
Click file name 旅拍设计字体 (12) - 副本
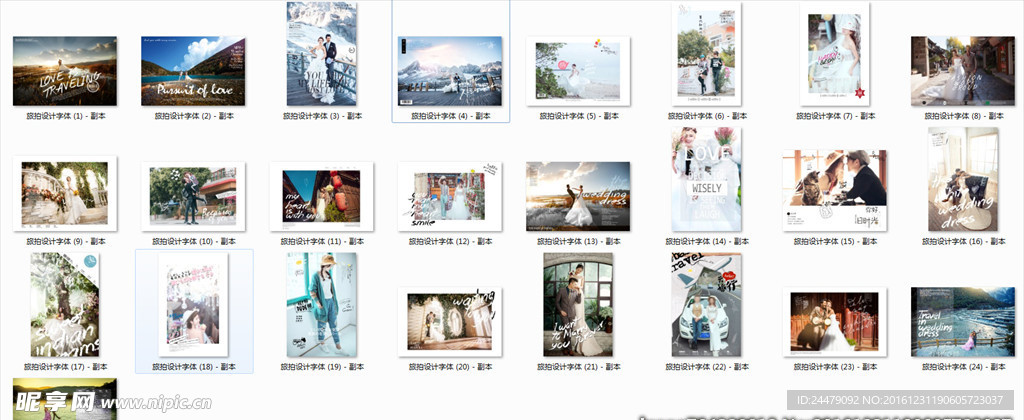(x=451, y=242)
